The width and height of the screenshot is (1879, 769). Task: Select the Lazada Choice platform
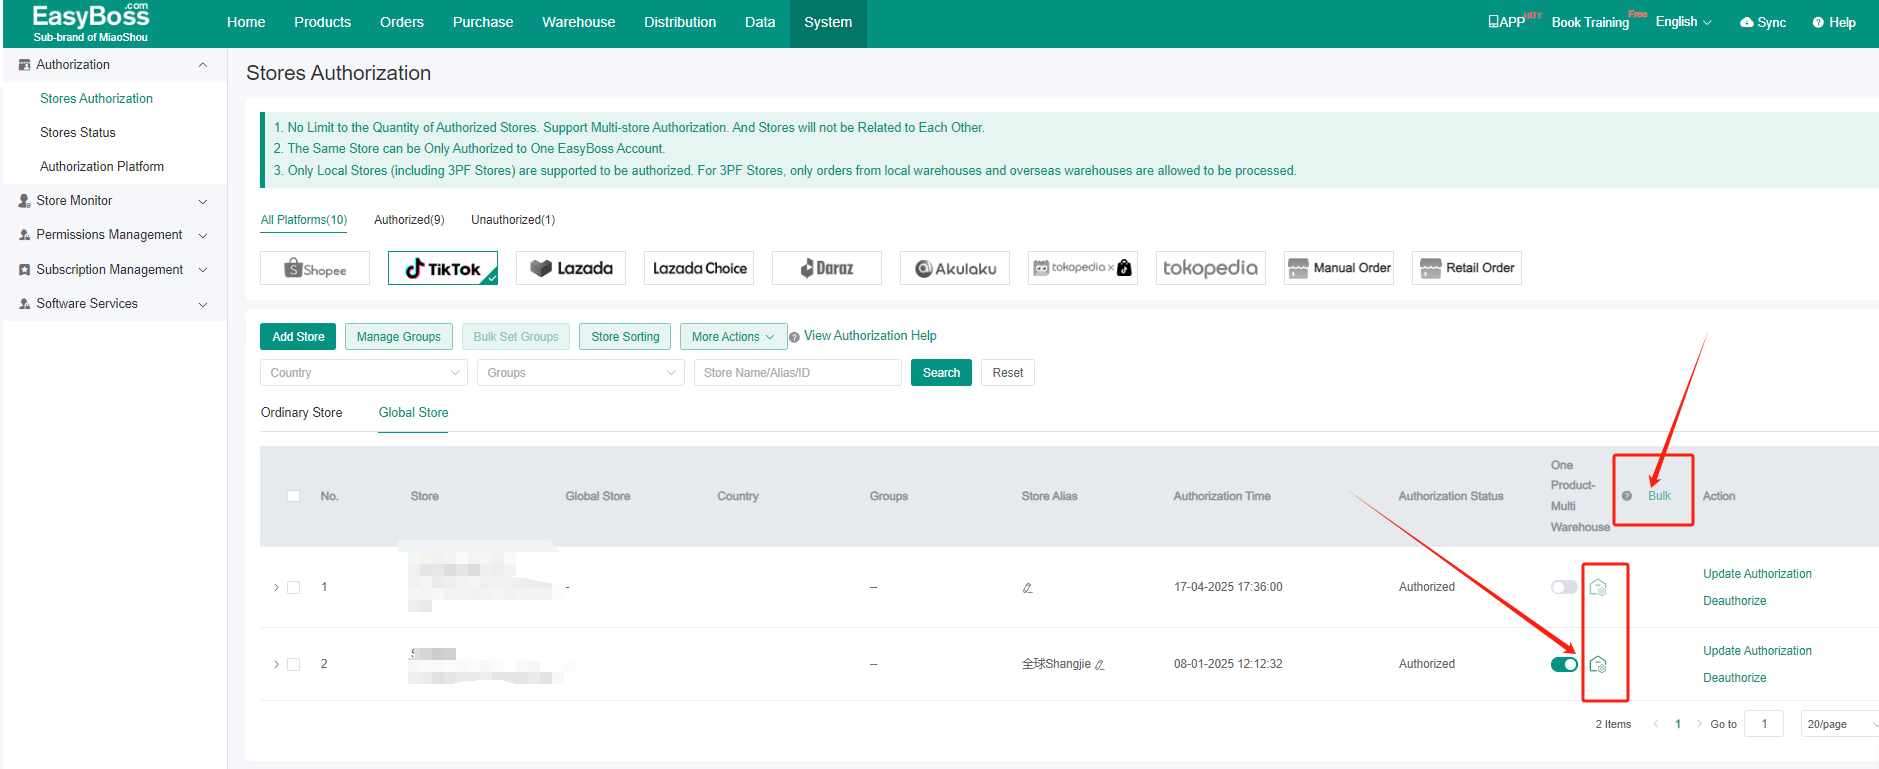pyautogui.click(x=699, y=268)
